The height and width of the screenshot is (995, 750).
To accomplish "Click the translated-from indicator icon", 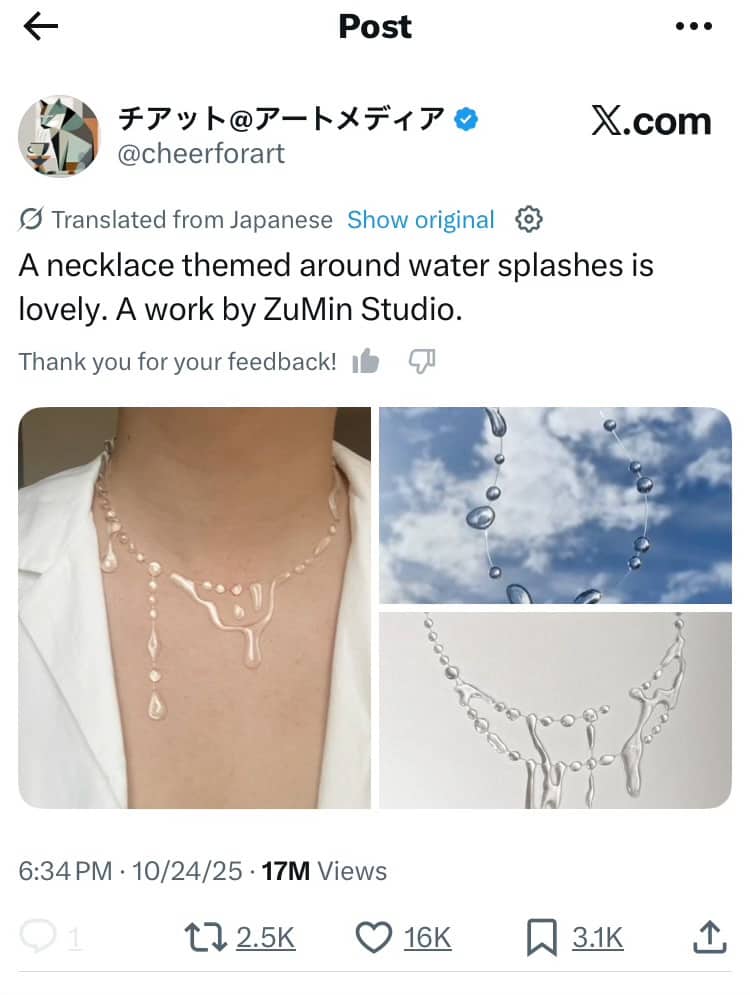I will 30,219.
